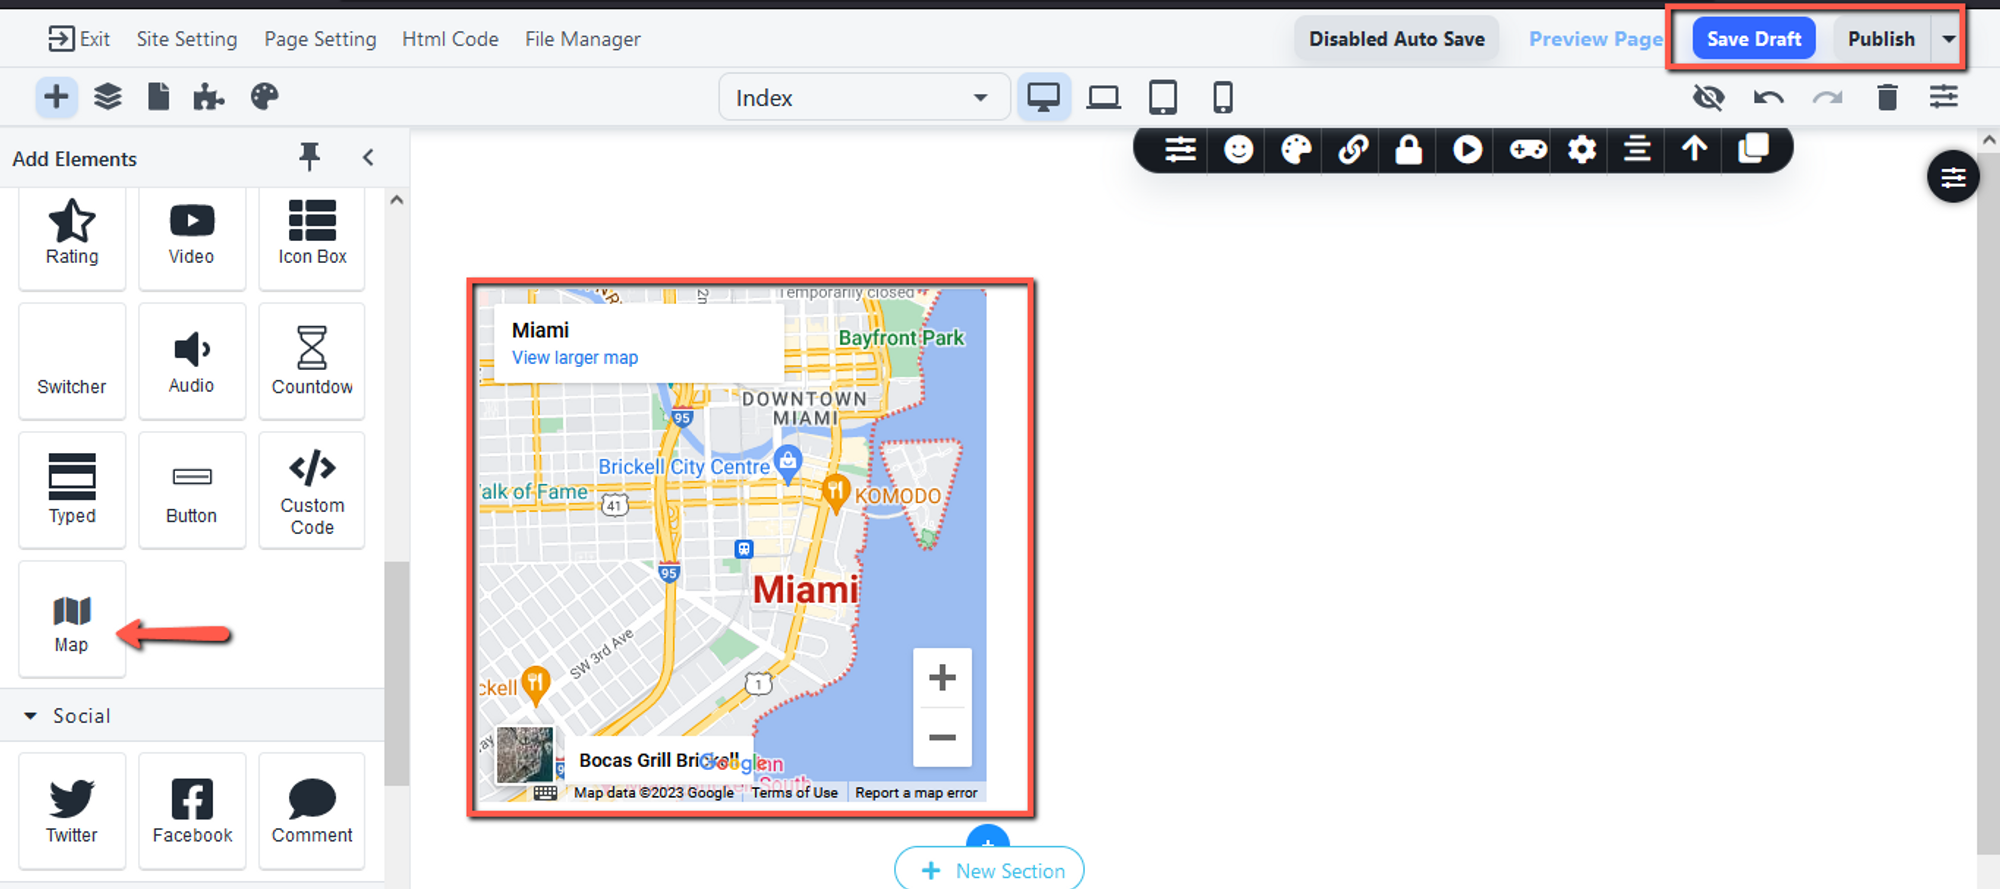Toggle the Disabled Auto Save button
The height and width of the screenshot is (889, 2000).
pos(1396,39)
